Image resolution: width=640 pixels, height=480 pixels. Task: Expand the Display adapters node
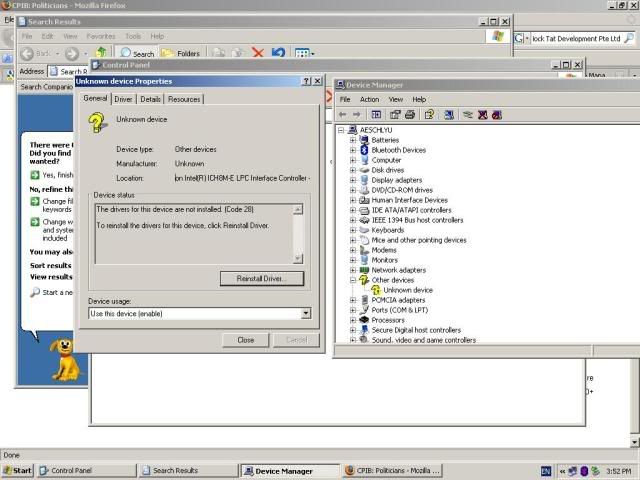tap(353, 180)
